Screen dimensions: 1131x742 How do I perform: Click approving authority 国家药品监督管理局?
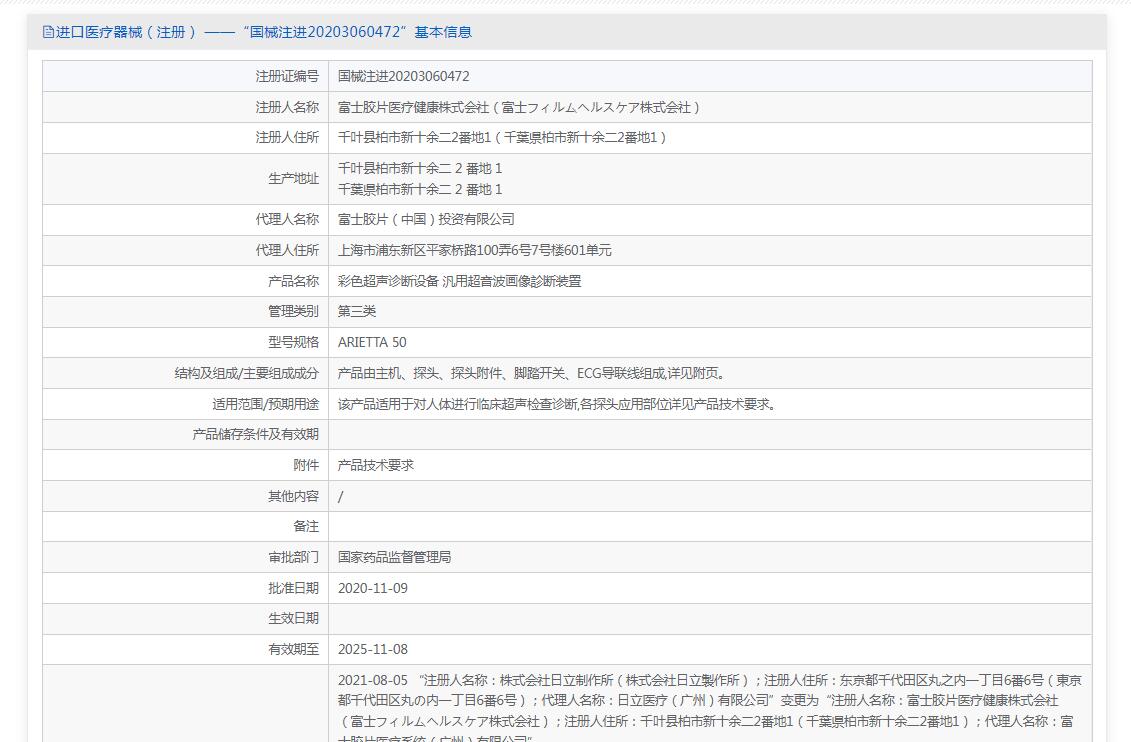pyautogui.click(x=395, y=557)
